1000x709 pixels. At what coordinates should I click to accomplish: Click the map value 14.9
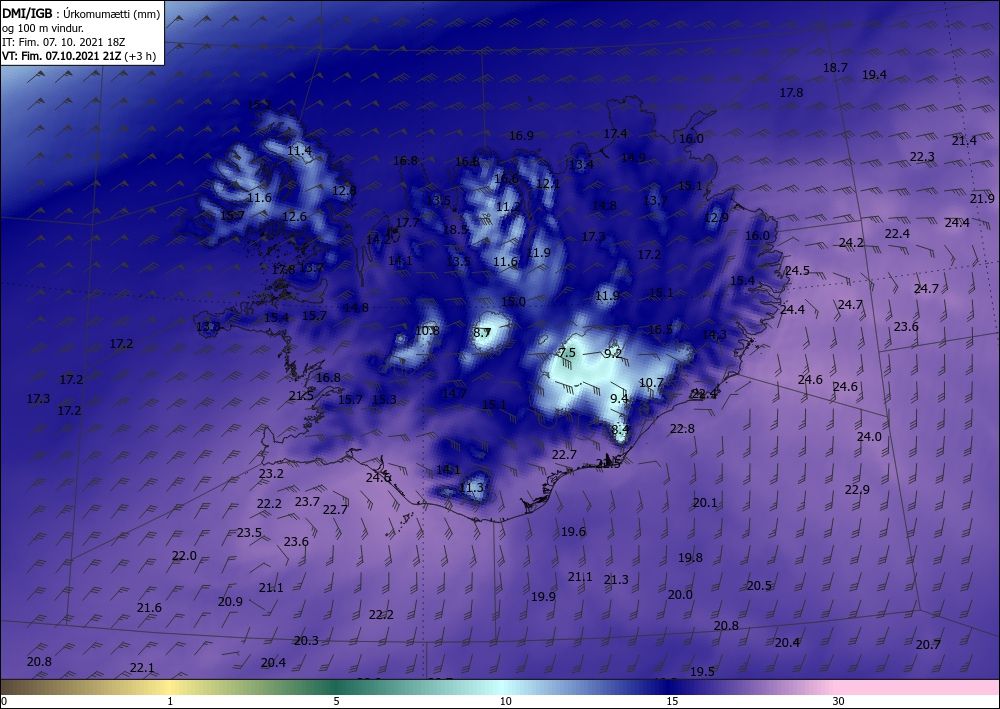[x=633, y=158]
